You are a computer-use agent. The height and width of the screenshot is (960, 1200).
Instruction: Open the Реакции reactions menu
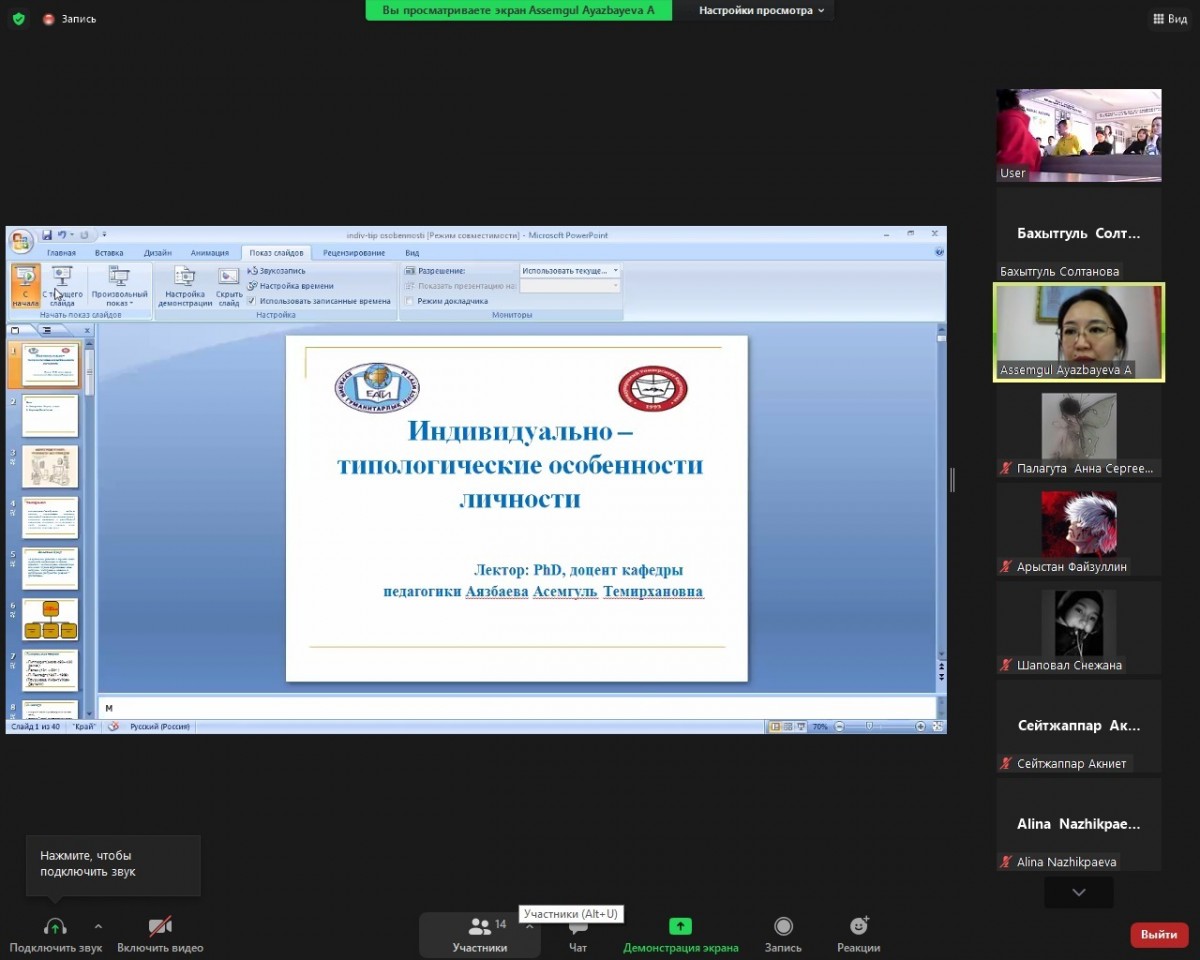pos(858,927)
